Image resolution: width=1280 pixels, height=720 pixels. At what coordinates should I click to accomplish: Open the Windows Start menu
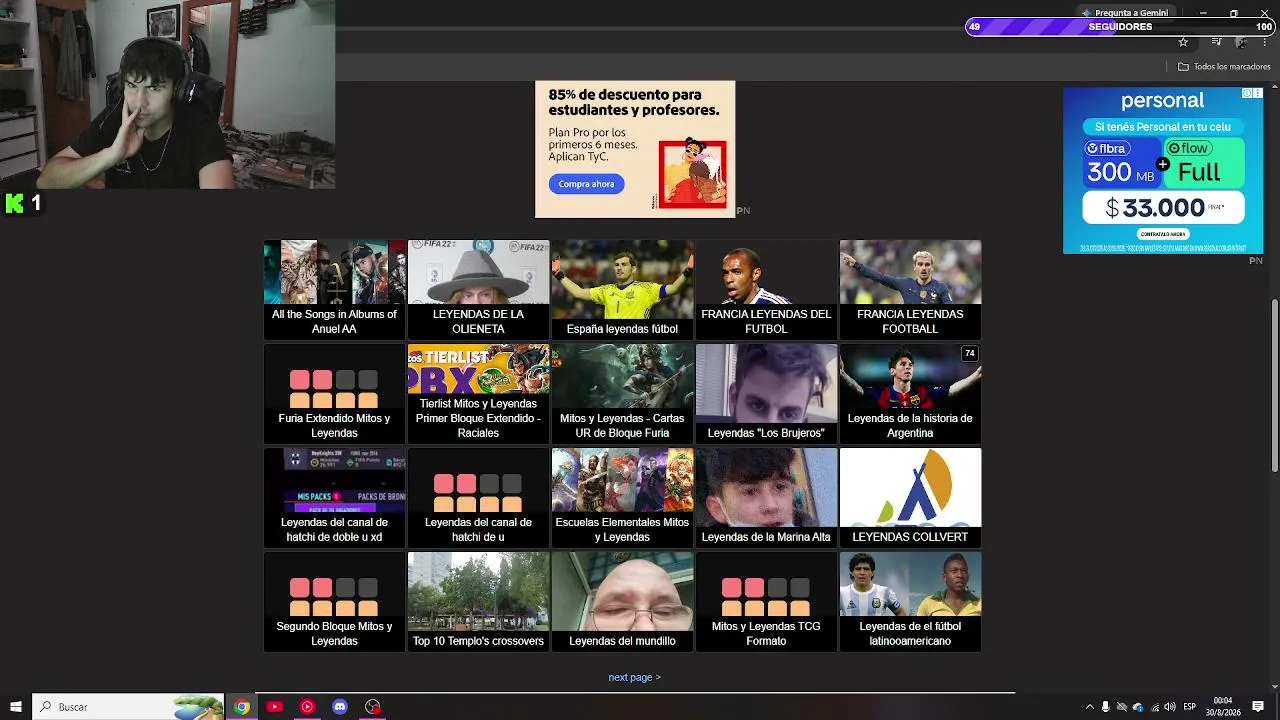(x=15, y=707)
